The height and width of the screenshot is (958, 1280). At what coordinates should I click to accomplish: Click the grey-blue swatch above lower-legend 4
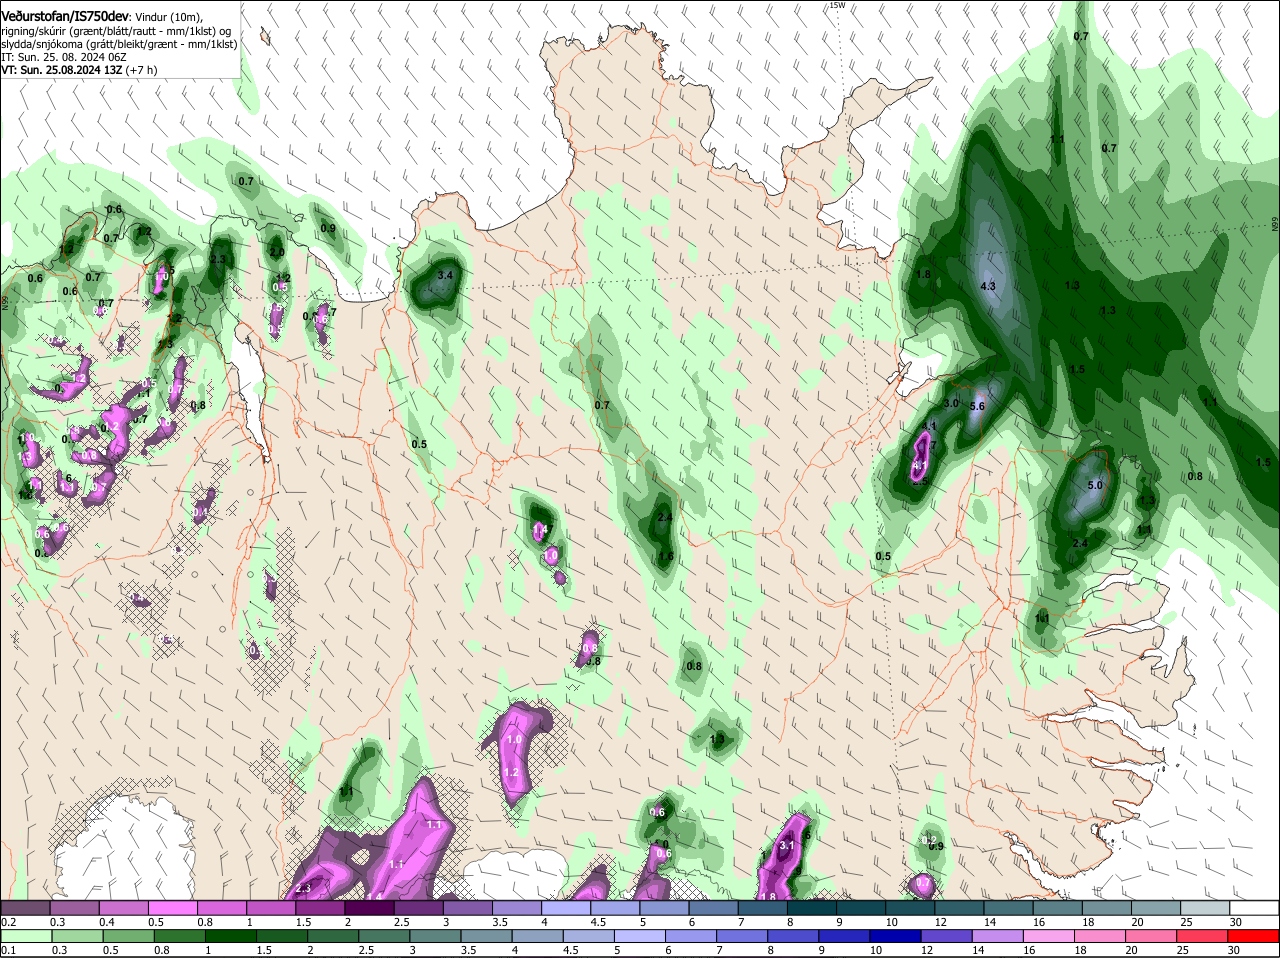click(539, 936)
